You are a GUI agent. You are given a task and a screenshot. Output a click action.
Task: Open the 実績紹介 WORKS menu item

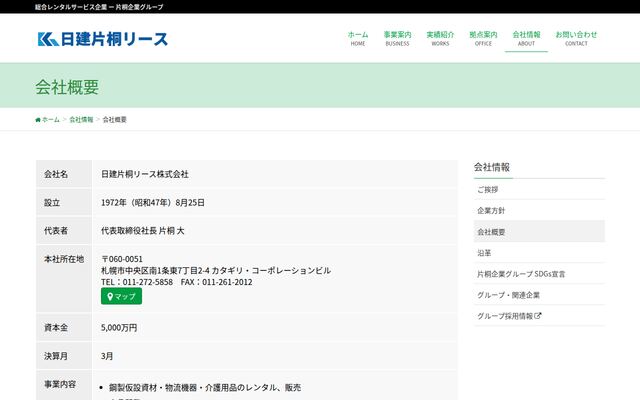pos(440,38)
